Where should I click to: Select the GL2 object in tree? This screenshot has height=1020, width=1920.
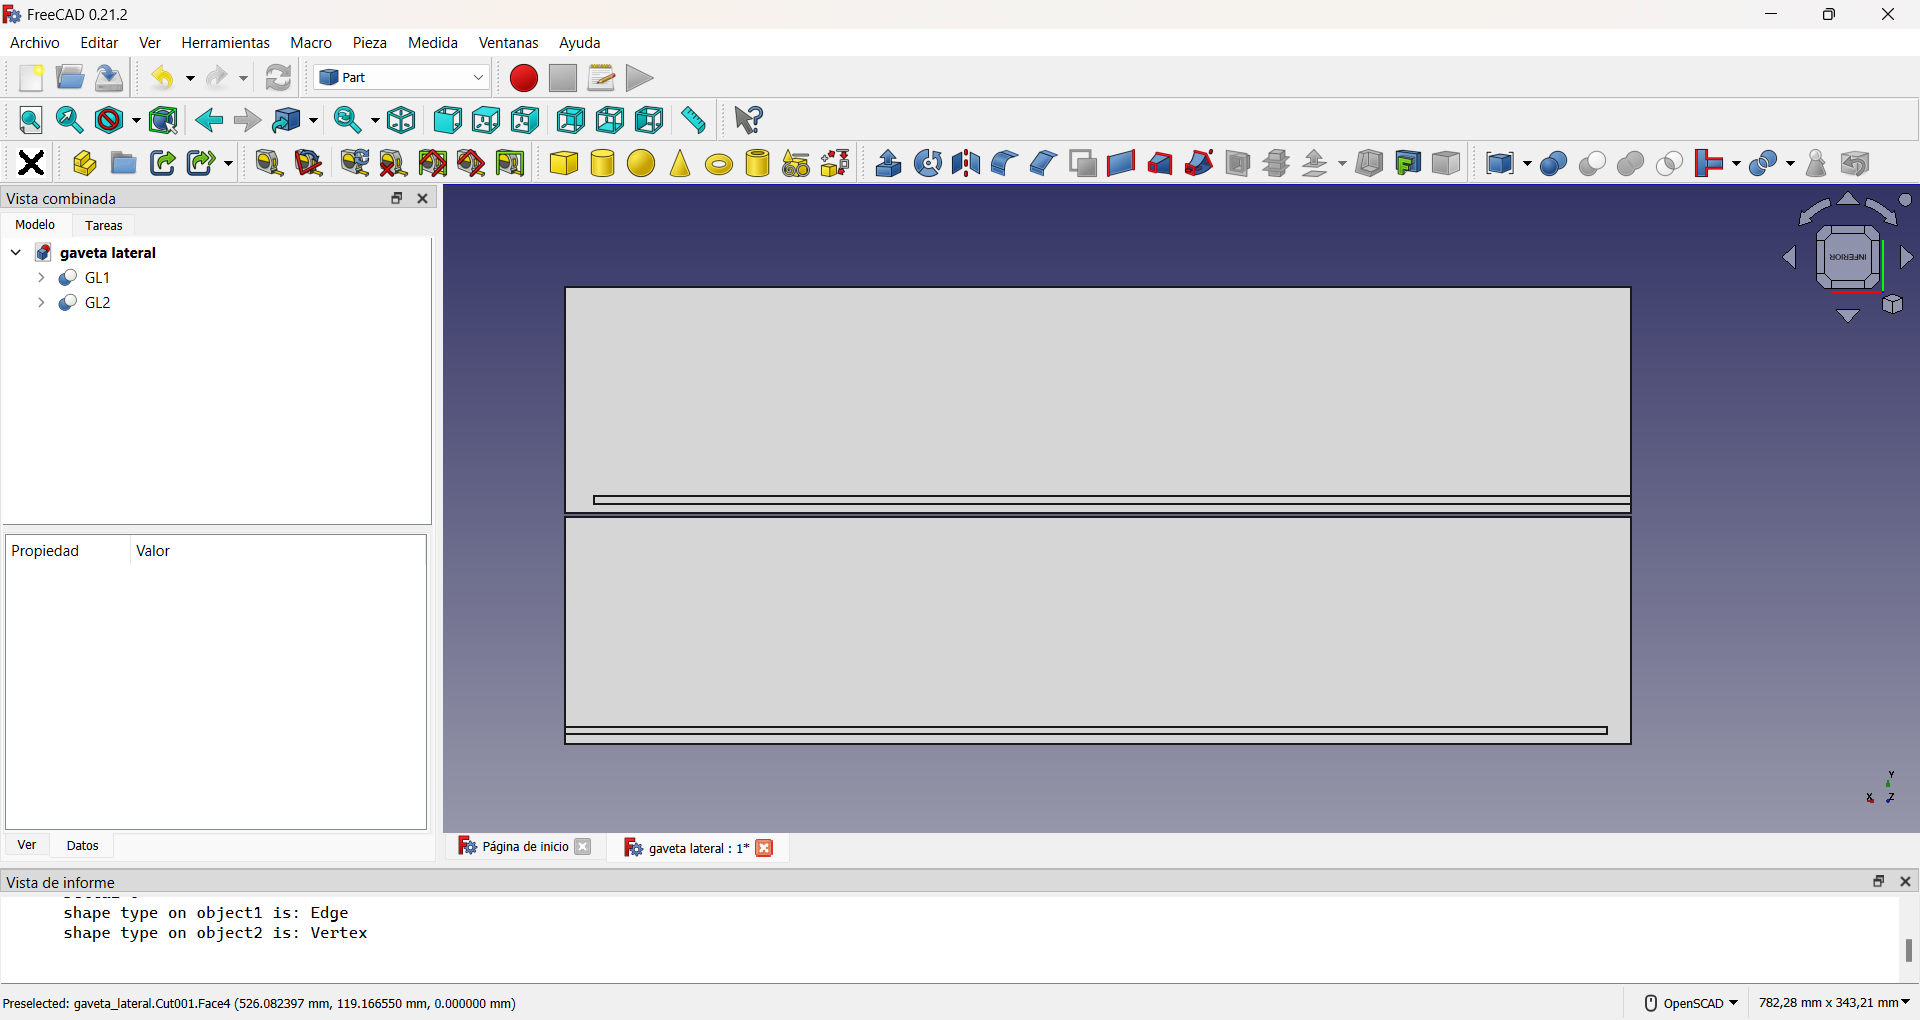98,303
